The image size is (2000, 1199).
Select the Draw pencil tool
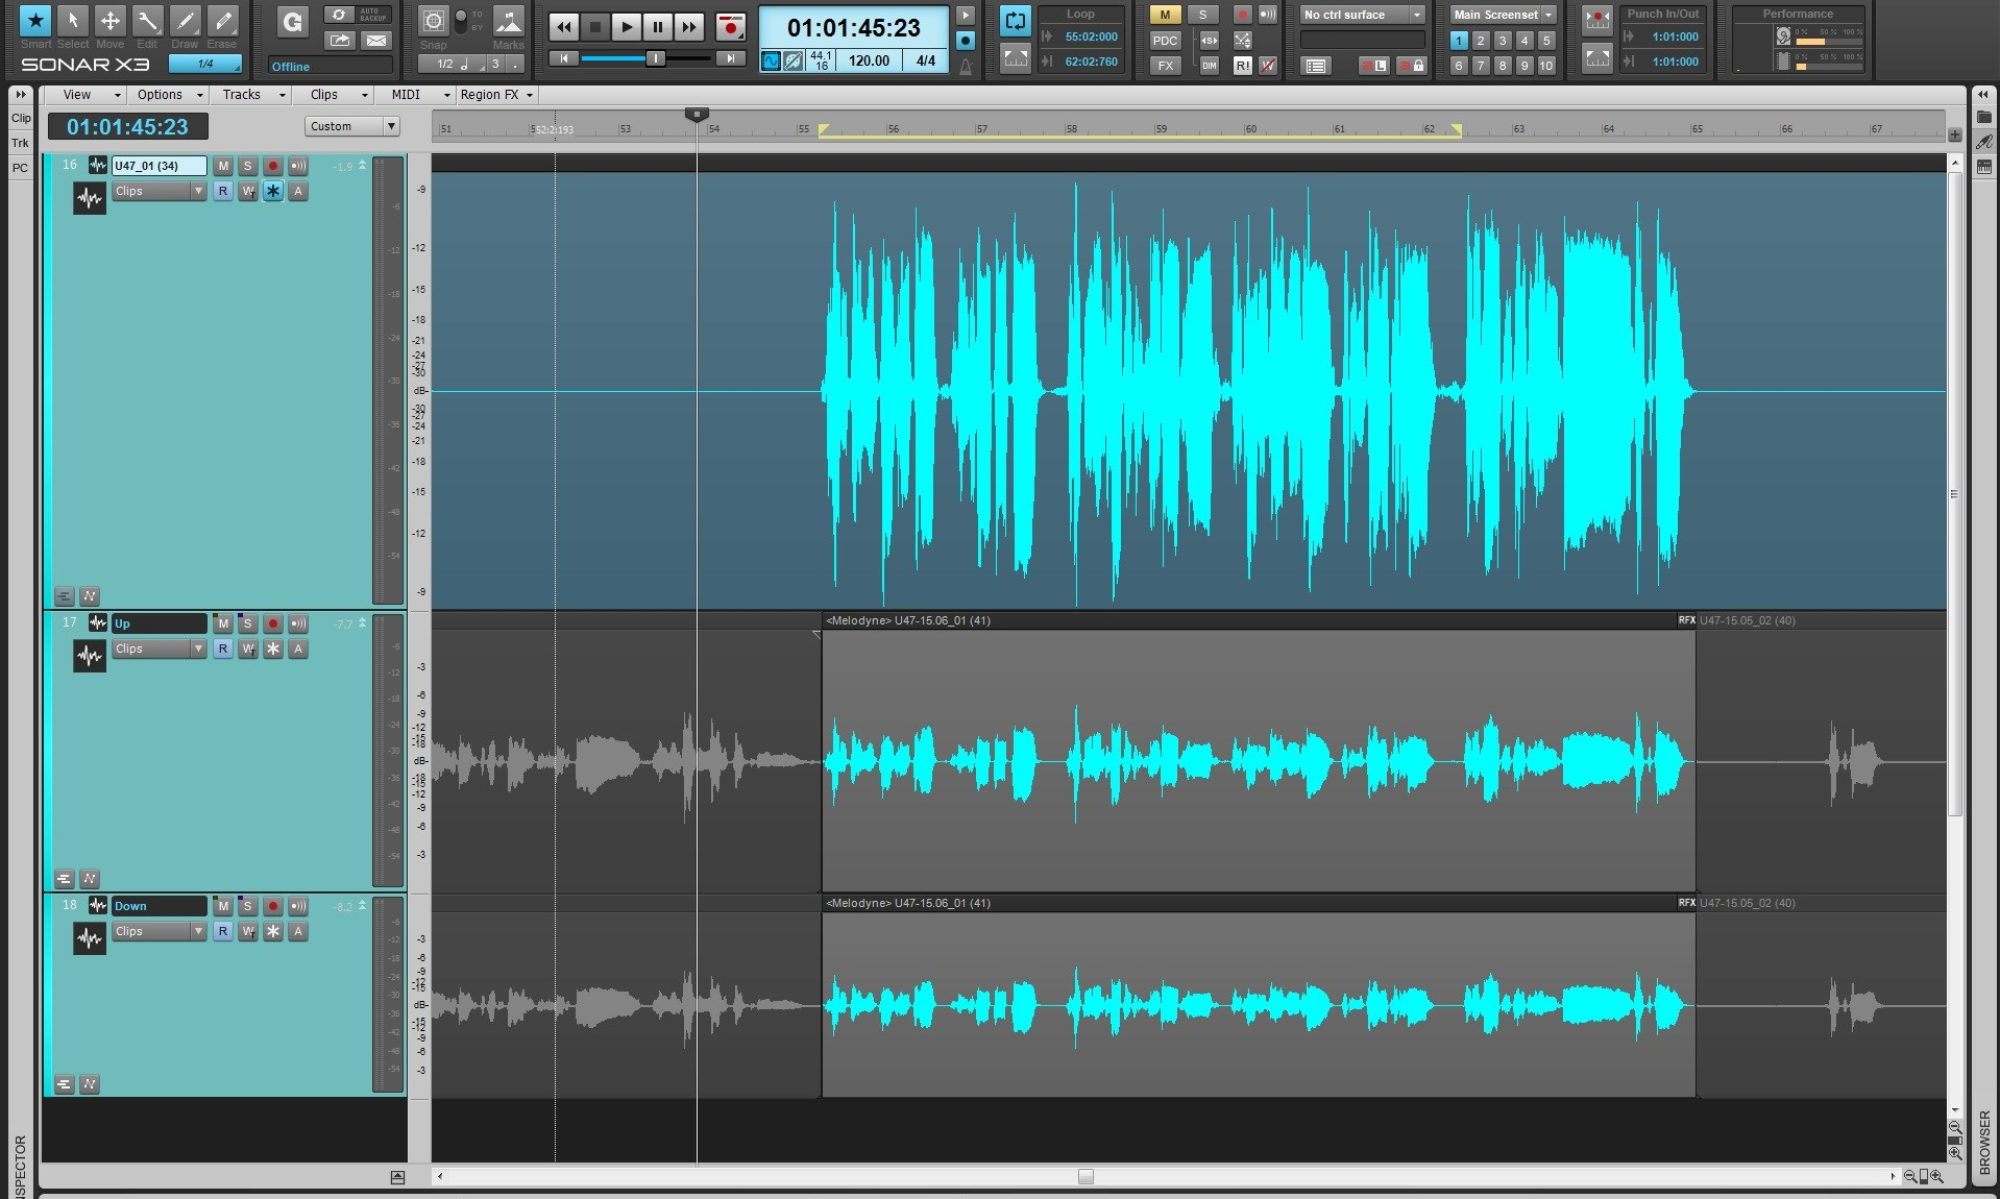[x=185, y=20]
